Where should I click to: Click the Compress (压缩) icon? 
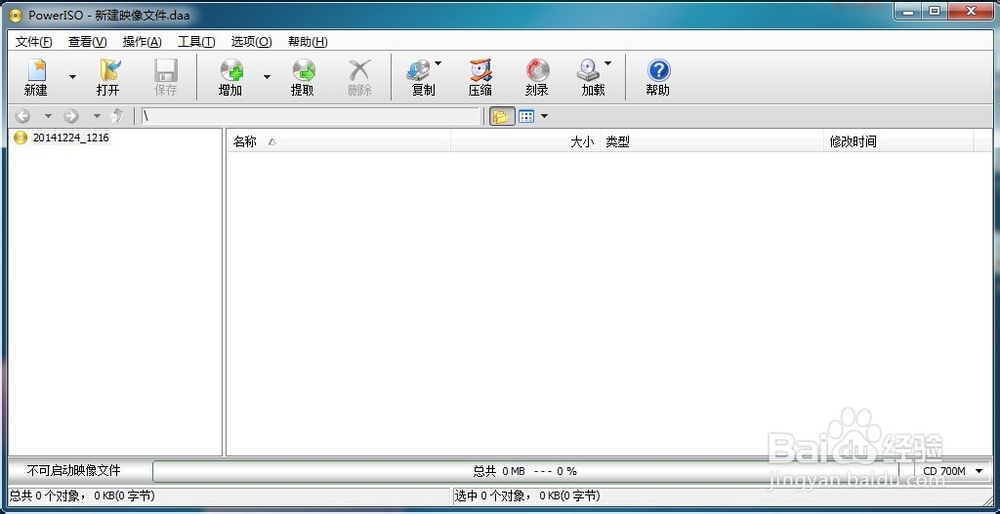[x=480, y=70]
